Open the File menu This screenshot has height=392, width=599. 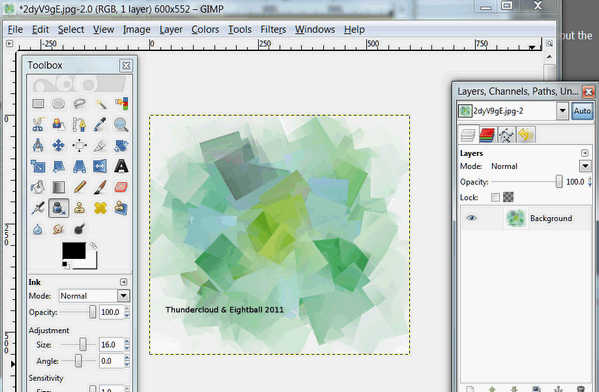pyautogui.click(x=15, y=29)
